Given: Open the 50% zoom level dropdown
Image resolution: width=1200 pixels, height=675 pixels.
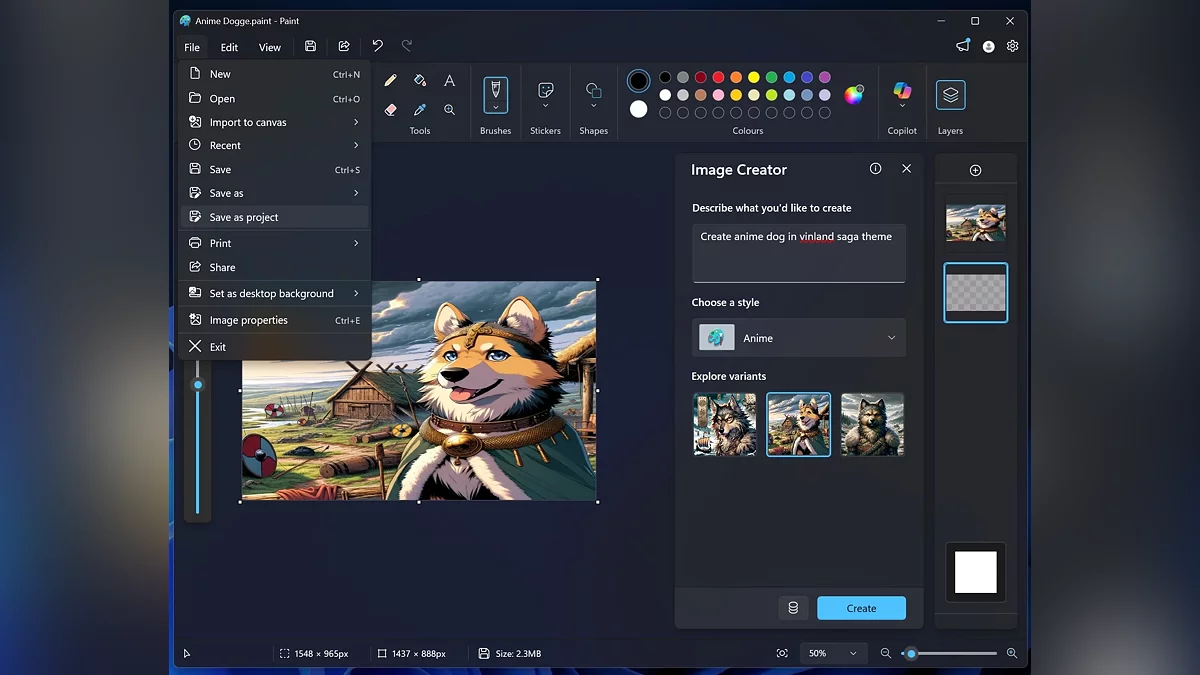Looking at the screenshot, I should [832, 653].
